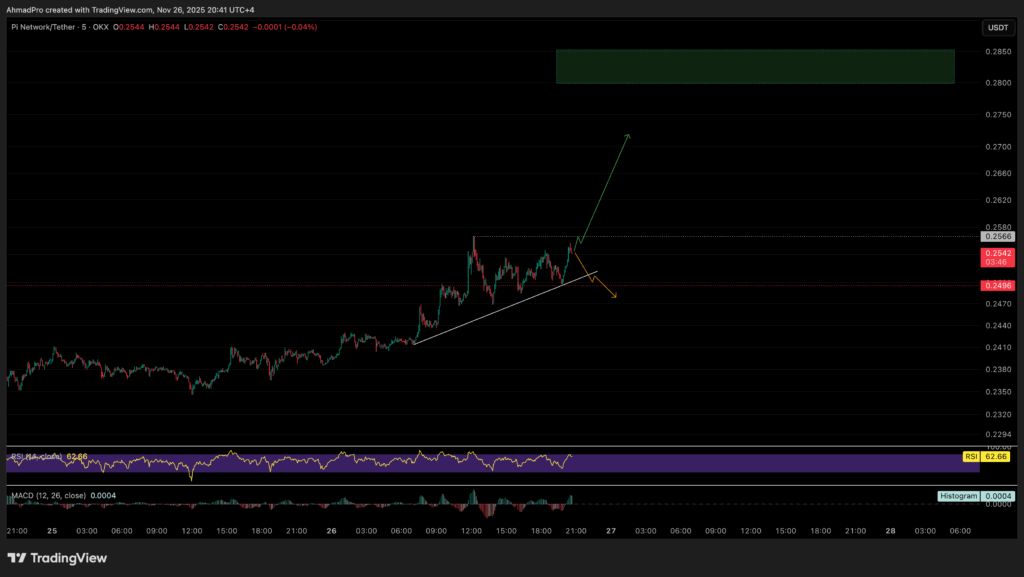Click the Histogram label tag
The width and height of the screenshot is (1024, 577).
click(x=958, y=496)
